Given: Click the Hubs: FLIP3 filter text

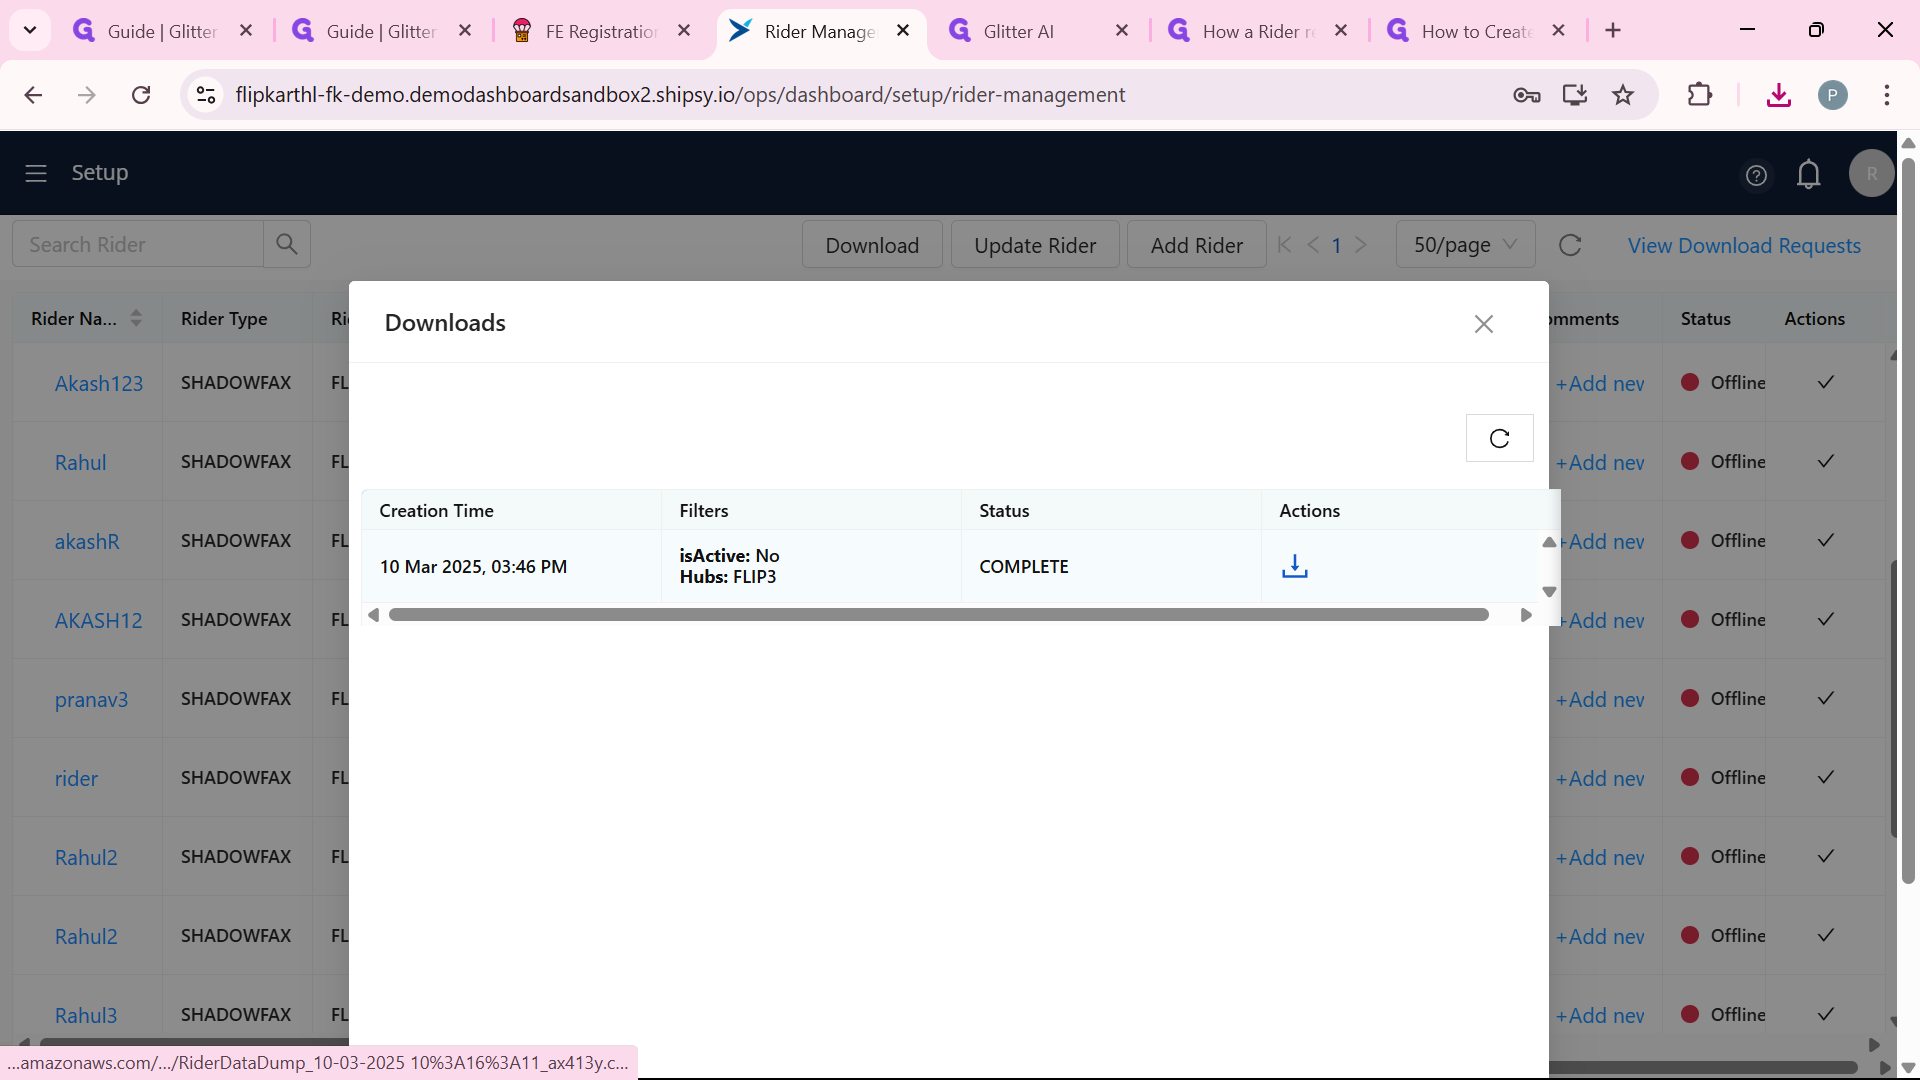Looking at the screenshot, I should pyautogui.click(x=728, y=577).
